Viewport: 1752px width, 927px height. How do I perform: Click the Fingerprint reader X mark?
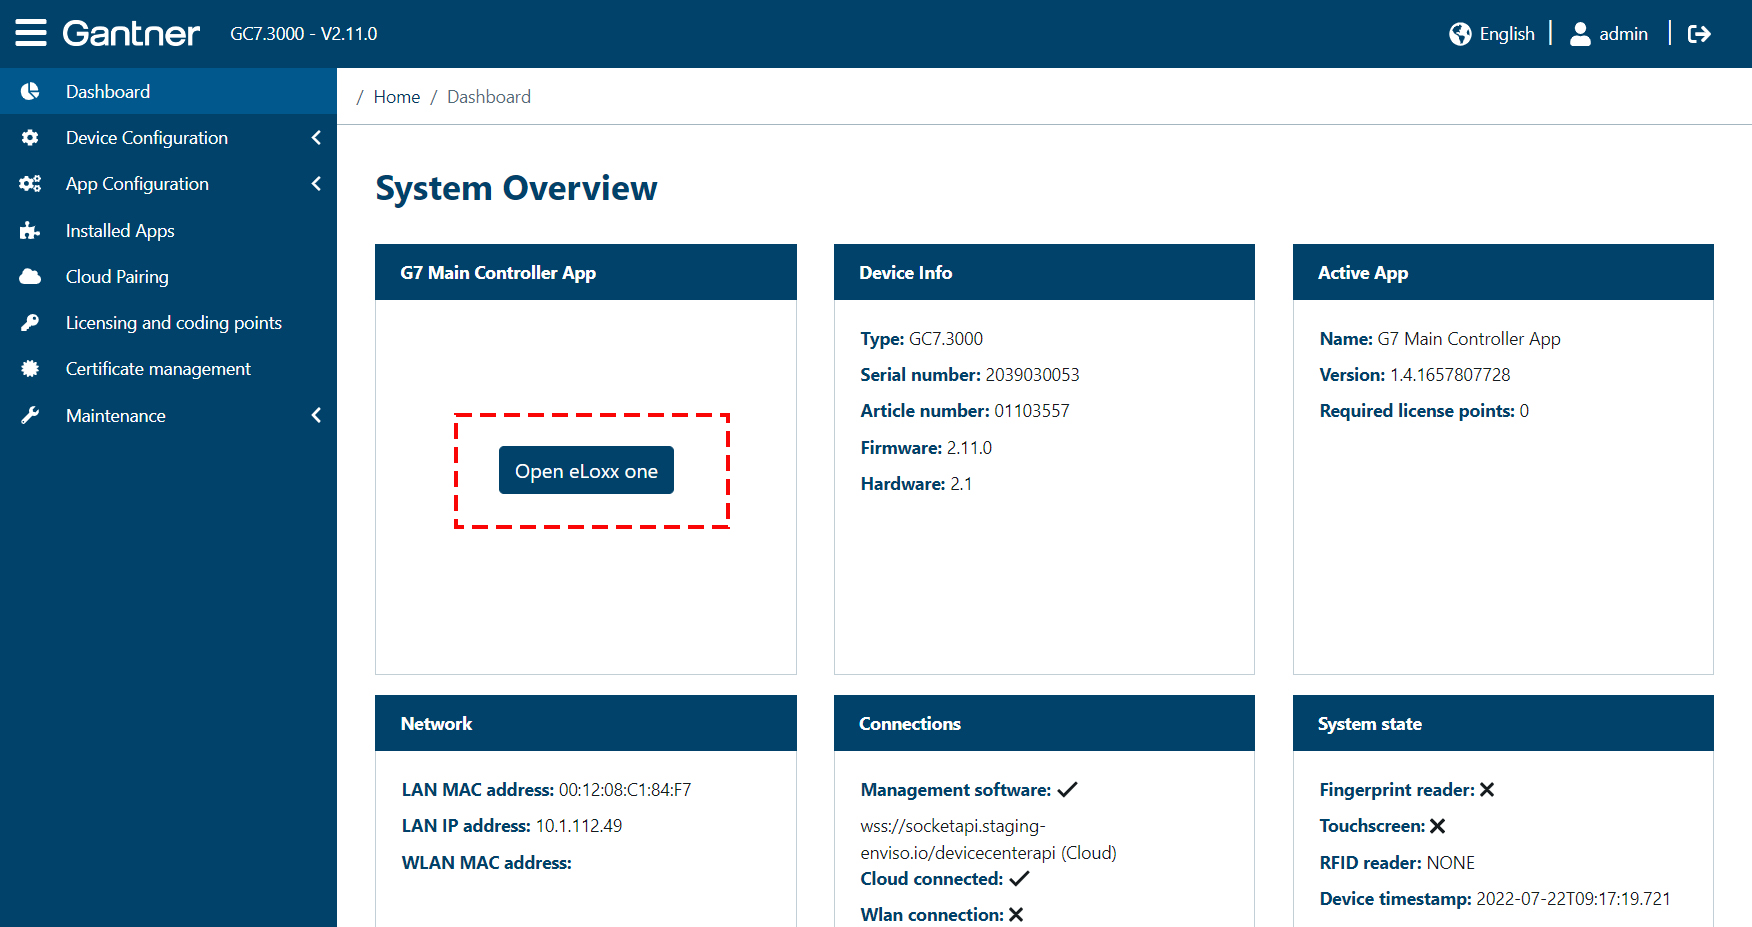pyautogui.click(x=1487, y=790)
